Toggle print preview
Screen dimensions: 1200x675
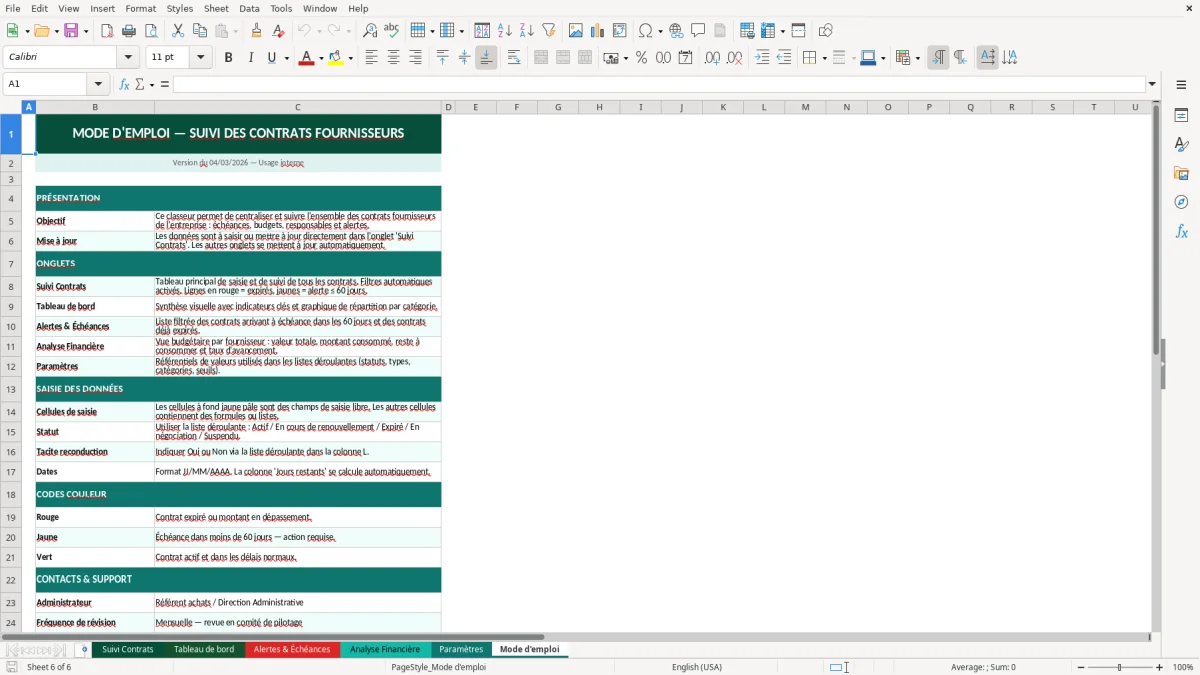tap(150, 31)
